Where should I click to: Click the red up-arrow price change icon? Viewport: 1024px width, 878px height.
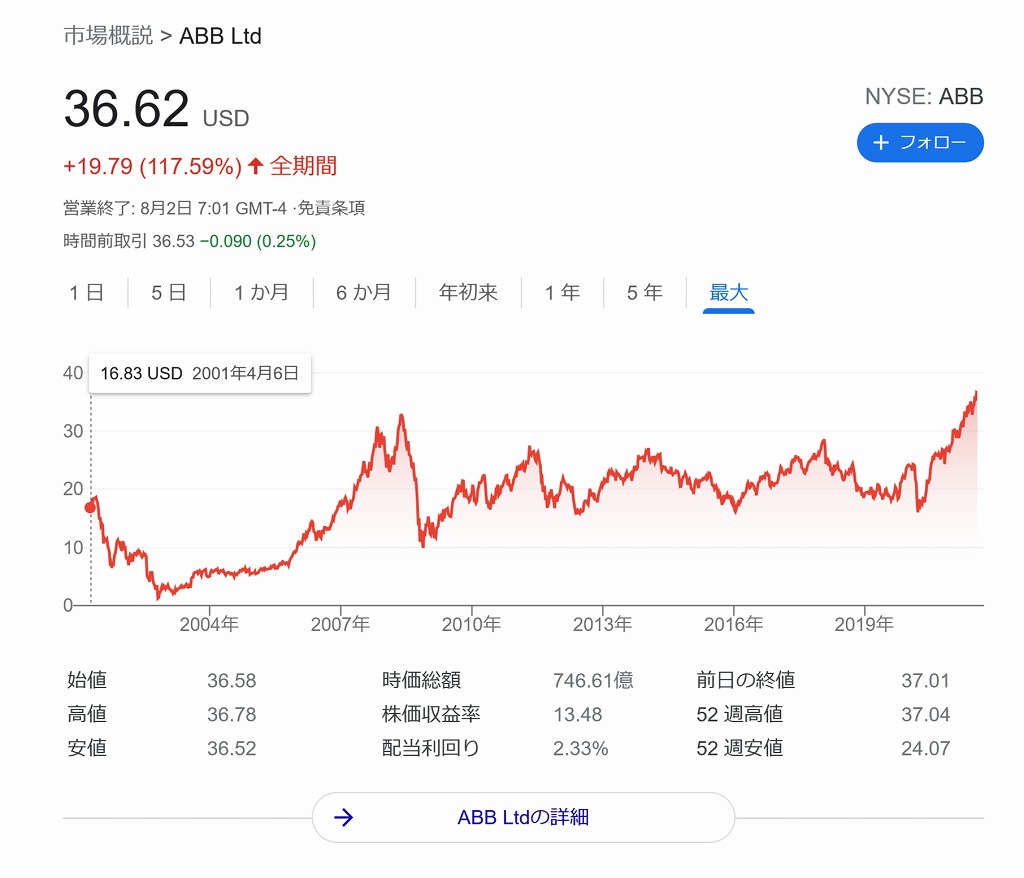pos(256,166)
